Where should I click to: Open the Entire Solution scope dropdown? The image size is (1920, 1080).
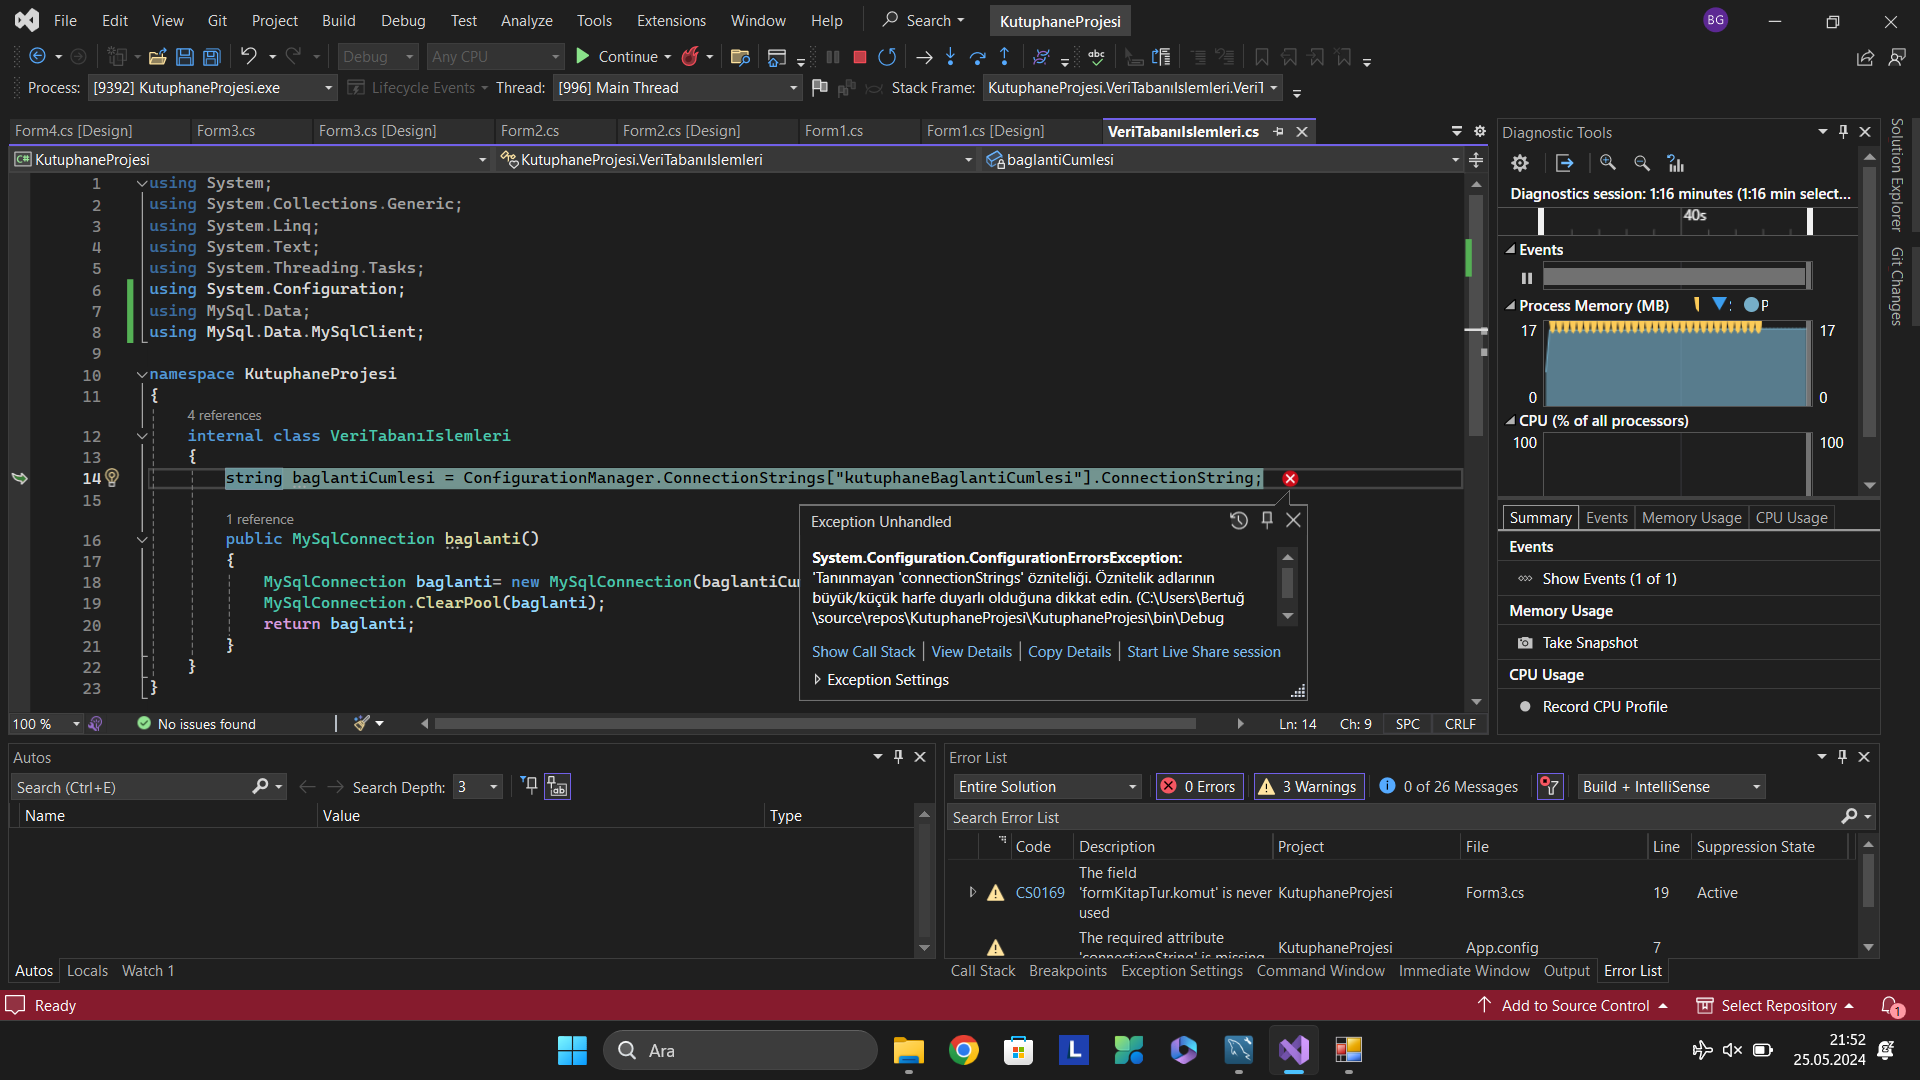point(1047,787)
